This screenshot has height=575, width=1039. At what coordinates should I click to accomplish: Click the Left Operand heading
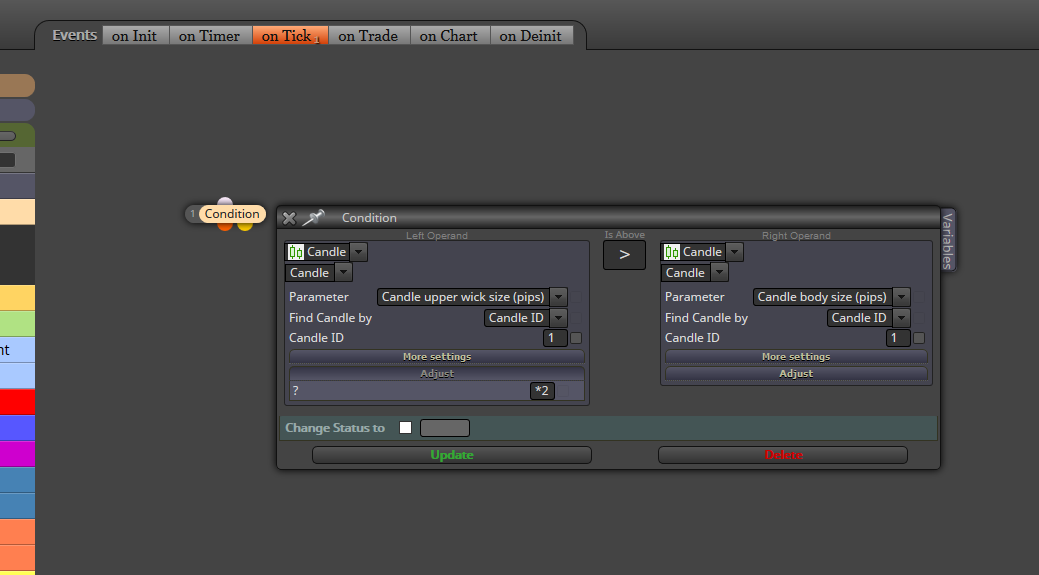[437, 236]
